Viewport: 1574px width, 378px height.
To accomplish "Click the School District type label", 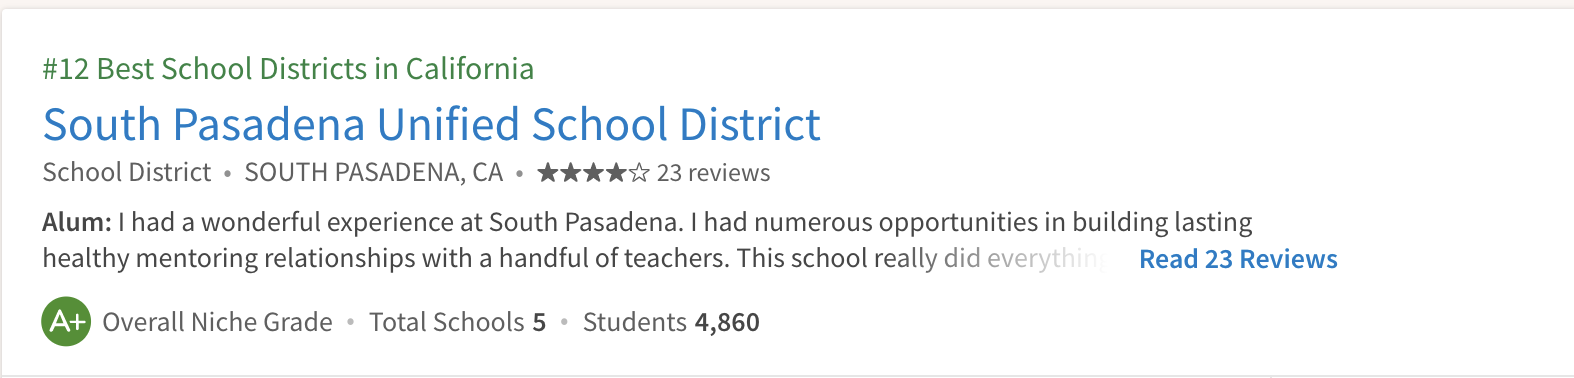I will [127, 172].
